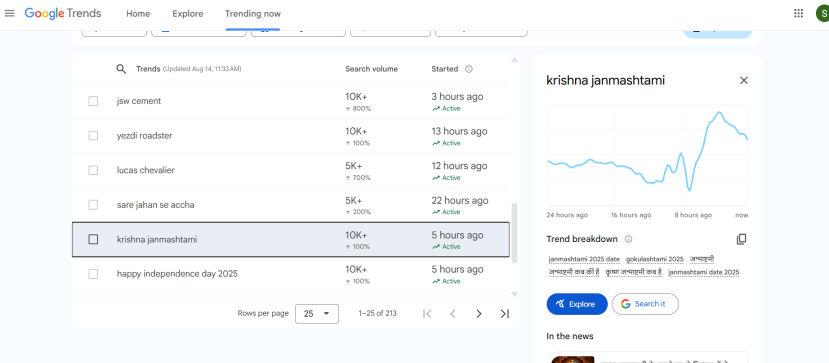Open the Google apps grid
The height and width of the screenshot is (363, 829).
point(798,13)
